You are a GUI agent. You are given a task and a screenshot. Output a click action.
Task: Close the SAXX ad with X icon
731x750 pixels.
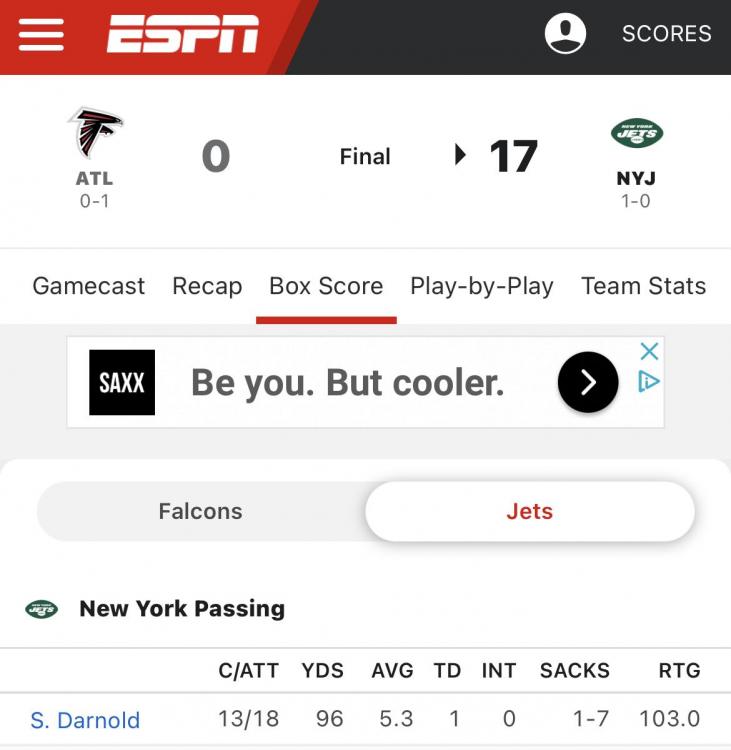coord(649,351)
